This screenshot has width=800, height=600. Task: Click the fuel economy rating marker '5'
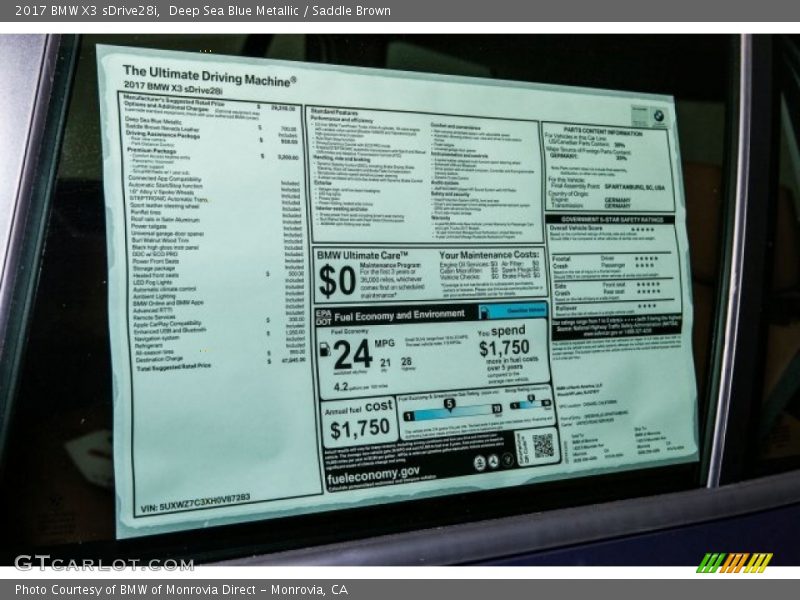pyautogui.click(x=449, y=405)
